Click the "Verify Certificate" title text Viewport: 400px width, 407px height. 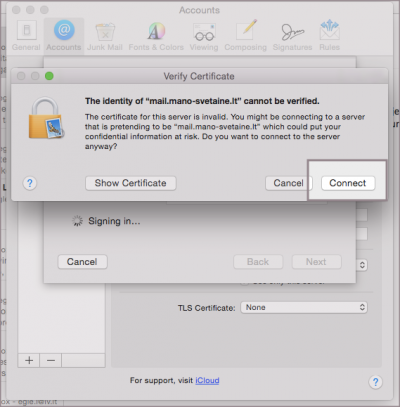(x=199, y=76)
